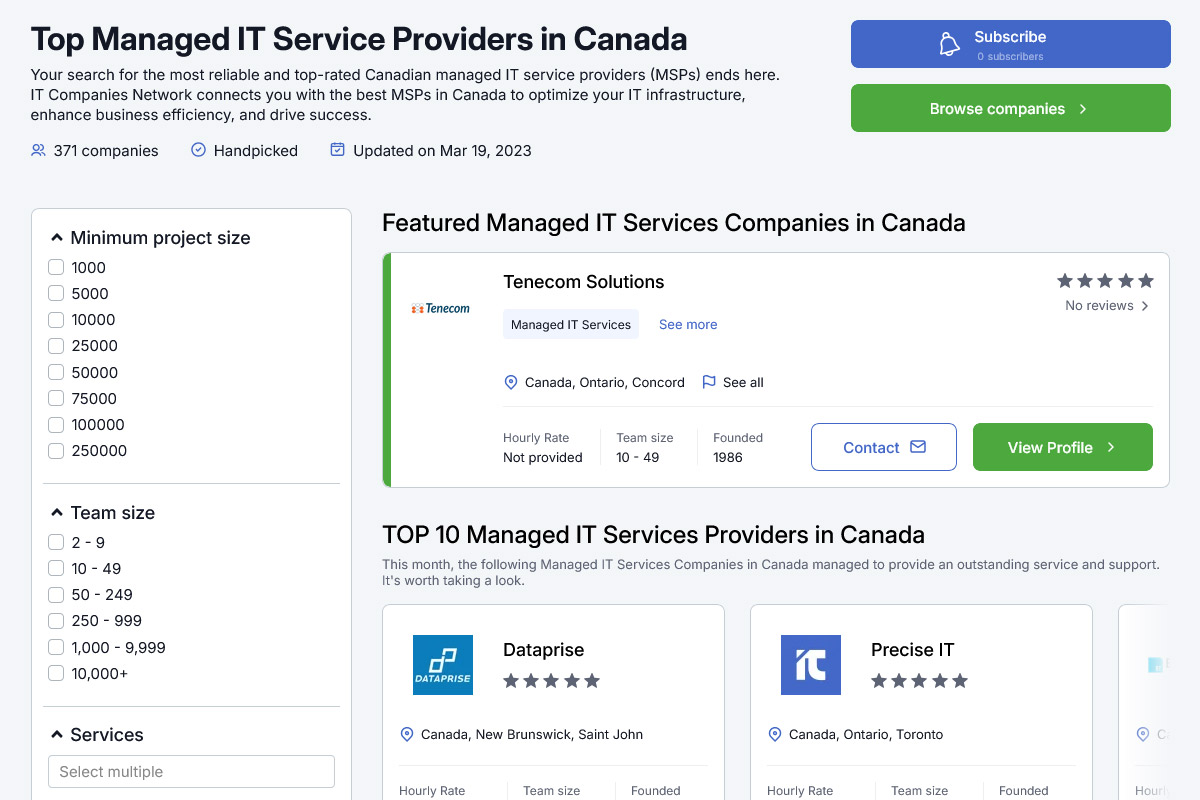Click the Contact button for Tenecom
The width and height of the screenshot is (1200, 800).
(x=884, y=447)
